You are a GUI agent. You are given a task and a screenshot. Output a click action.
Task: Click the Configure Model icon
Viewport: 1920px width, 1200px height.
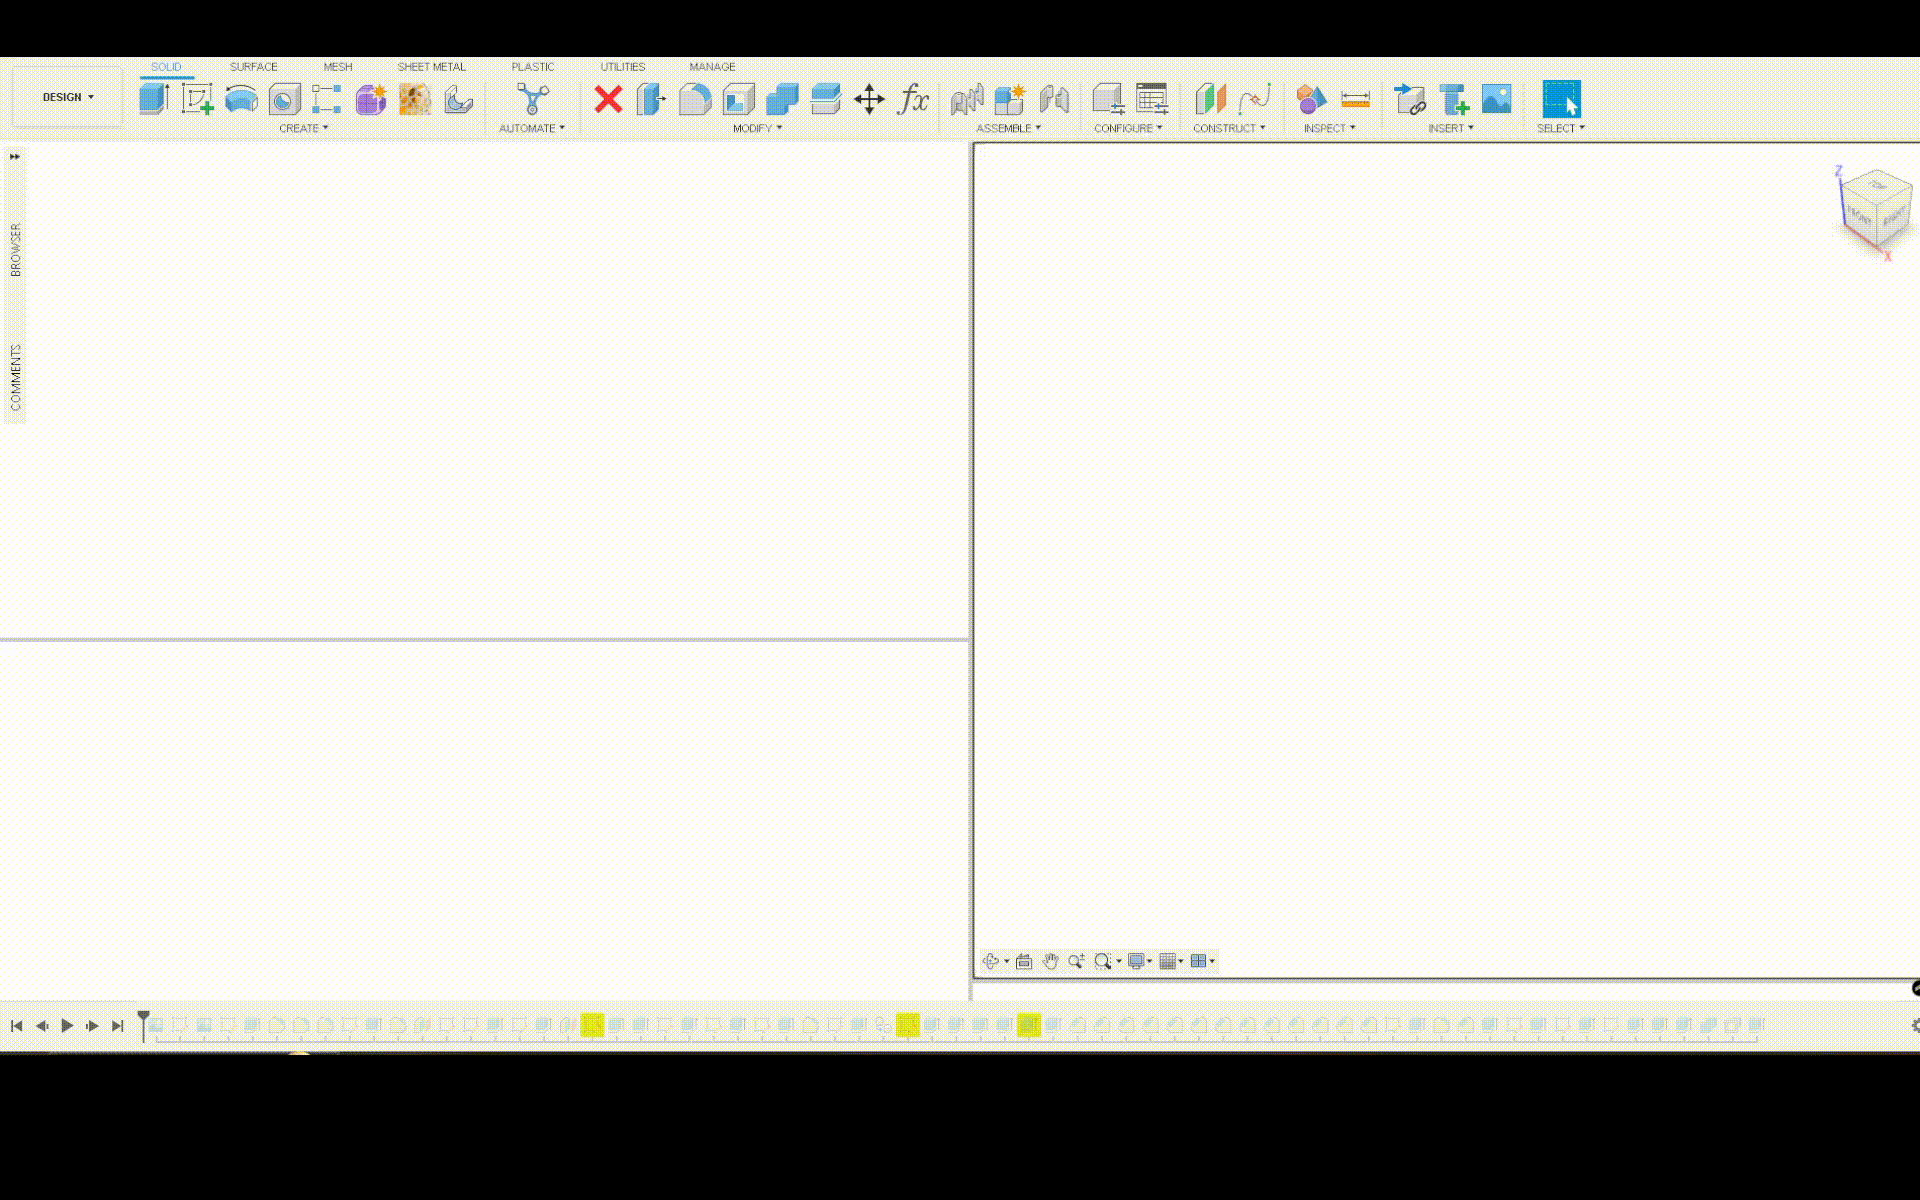pyautogui.click(x=1108, y=99)
